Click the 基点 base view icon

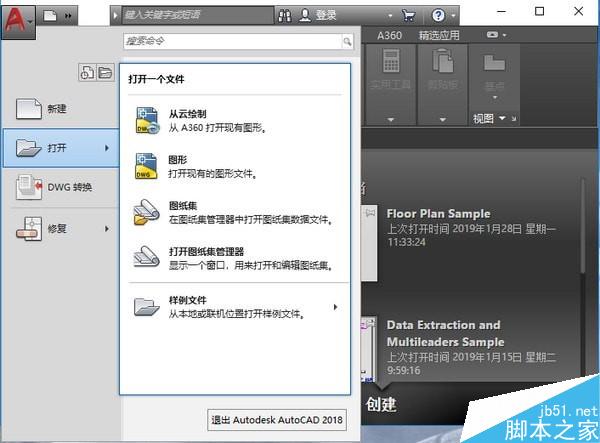(x=494, y=63)
